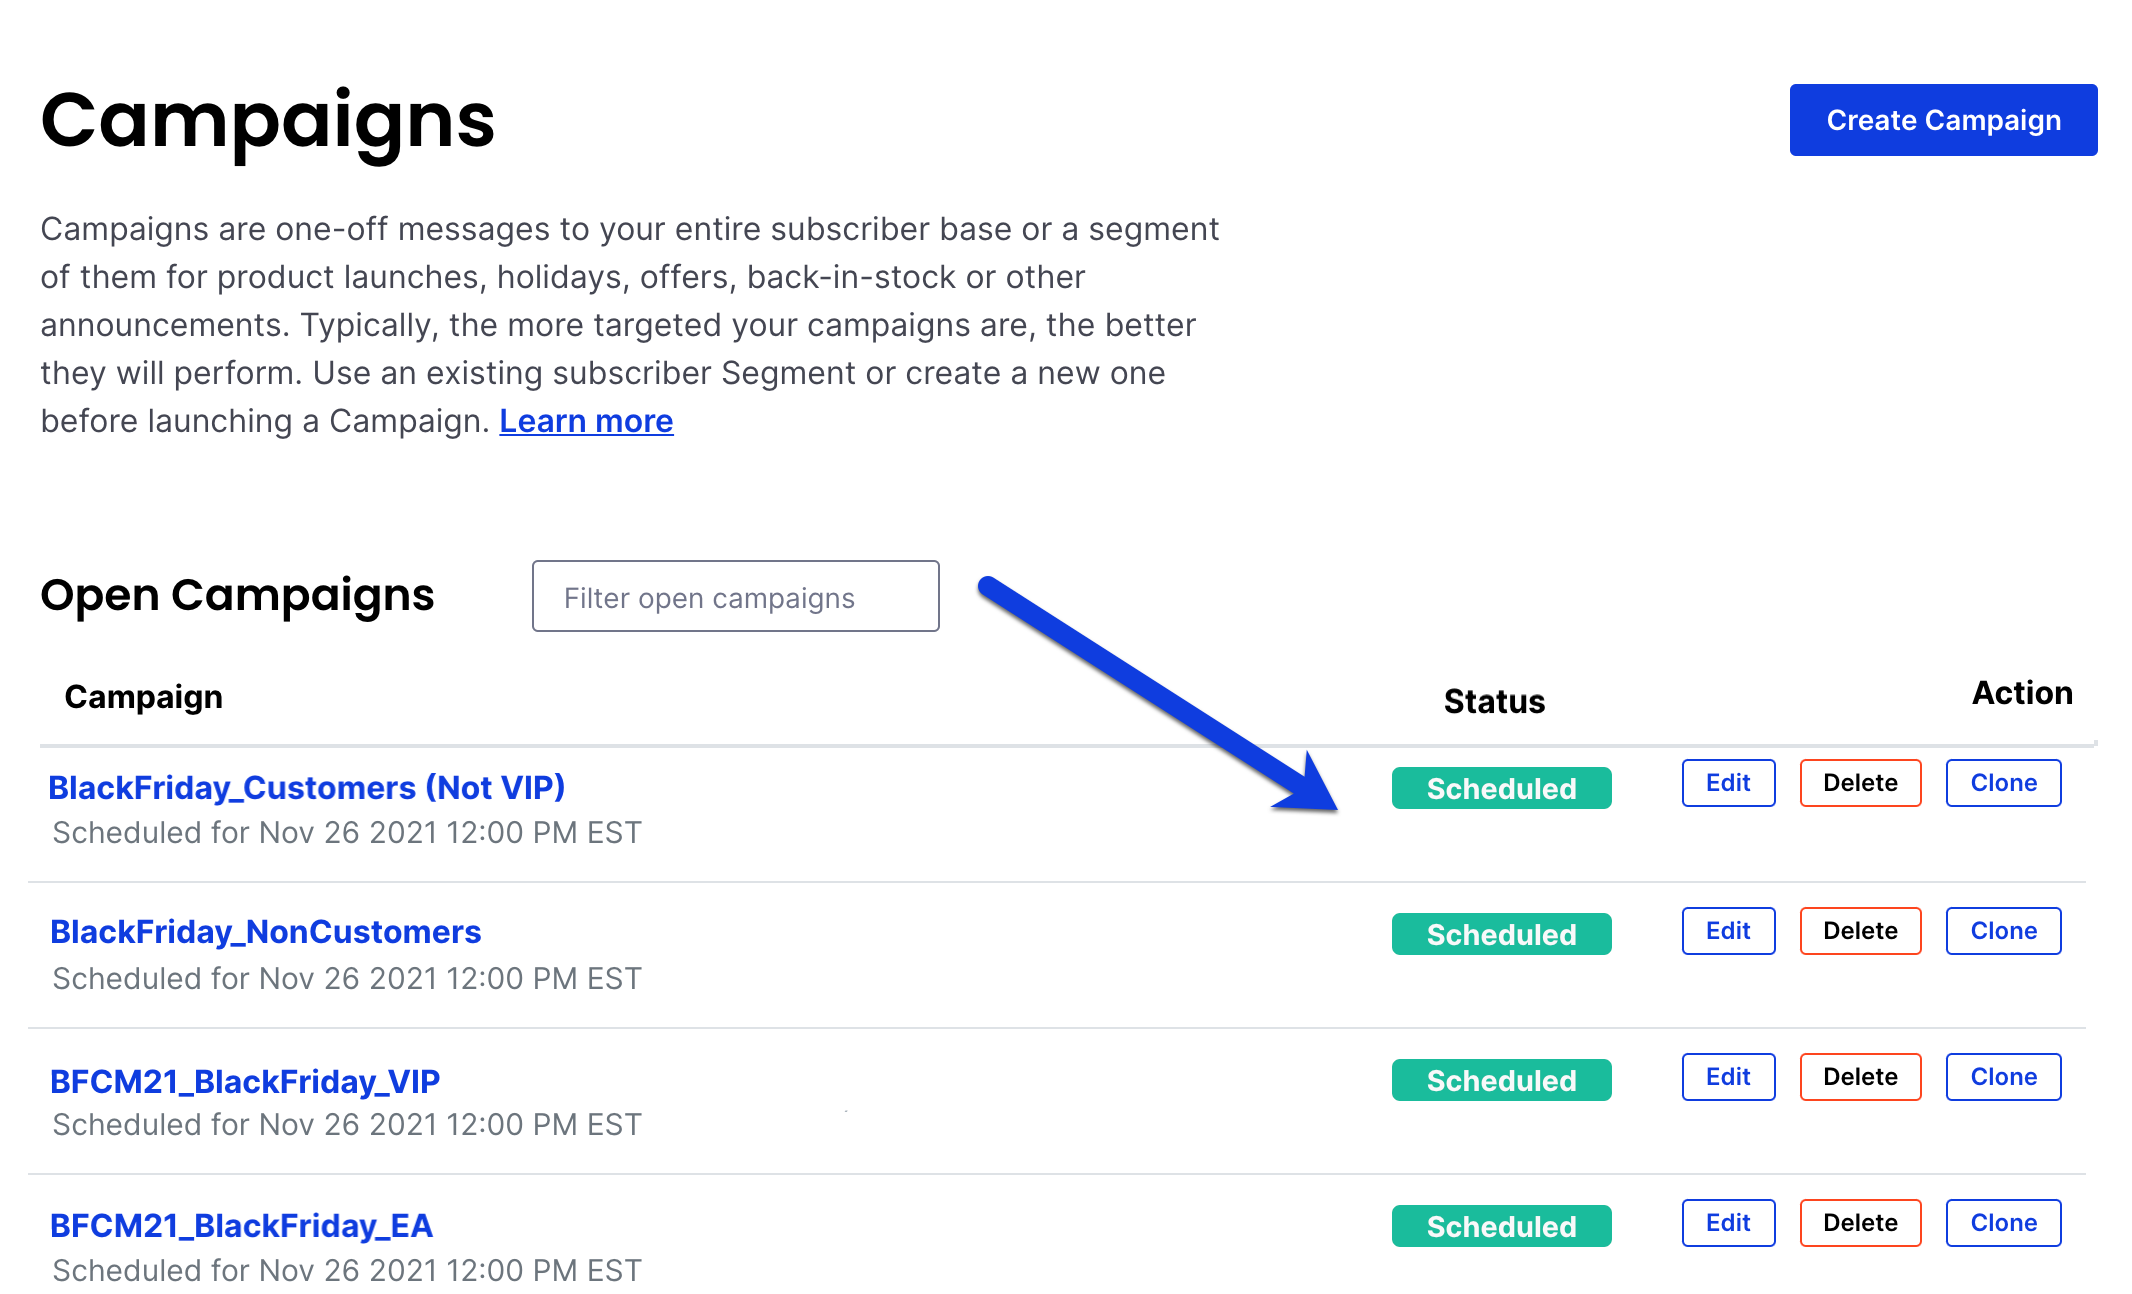The width and height of the screenshot is (2132, 1294).
Task: Delete the BFCM21_BlackFriday_EA campaign
Action: tap(1860, 1223)
